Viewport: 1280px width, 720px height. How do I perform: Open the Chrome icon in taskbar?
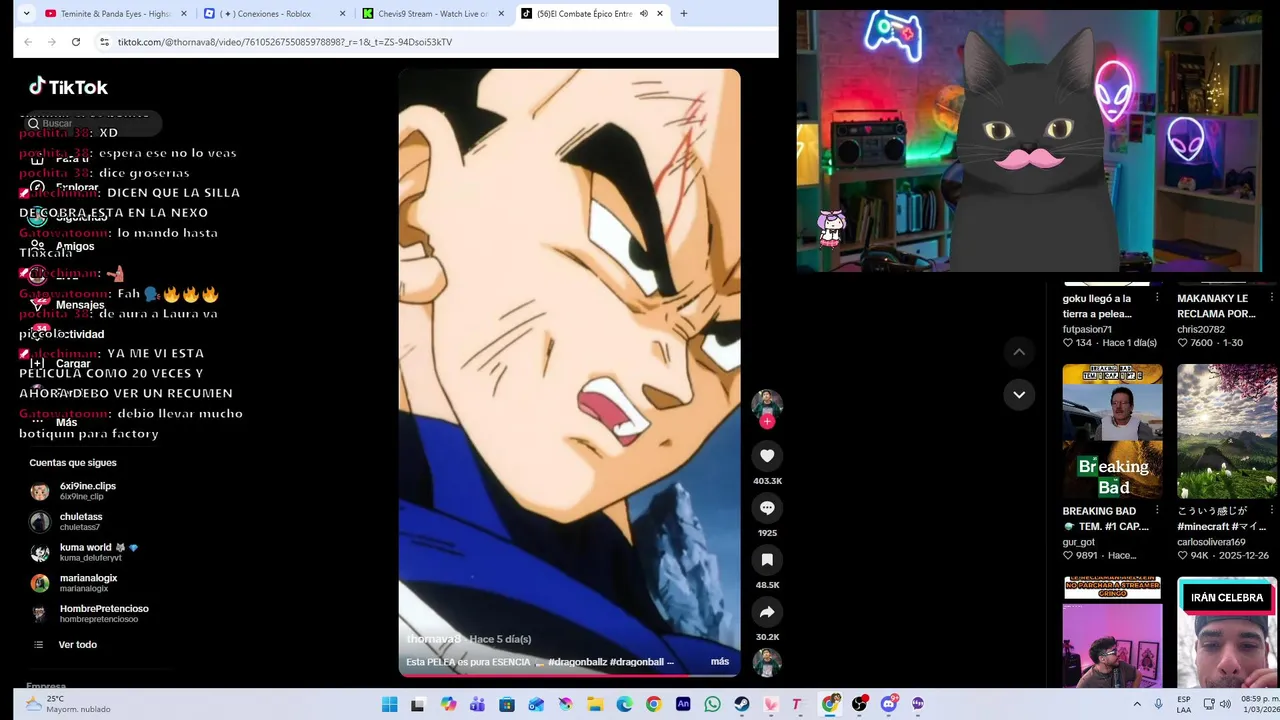click(653, 704)
